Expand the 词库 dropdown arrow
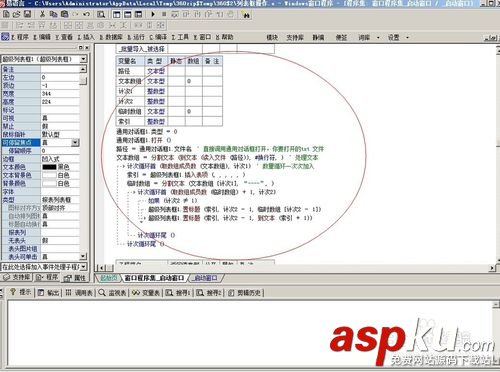 (x=378, y=37)
